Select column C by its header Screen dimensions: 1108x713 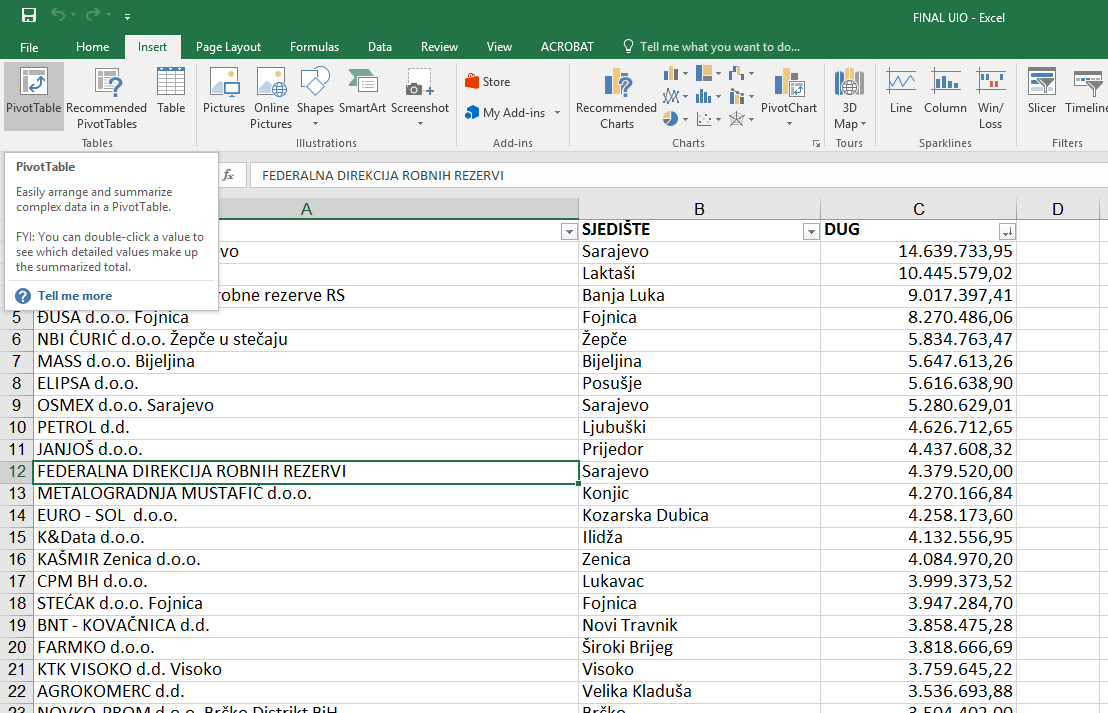point(918,209)
